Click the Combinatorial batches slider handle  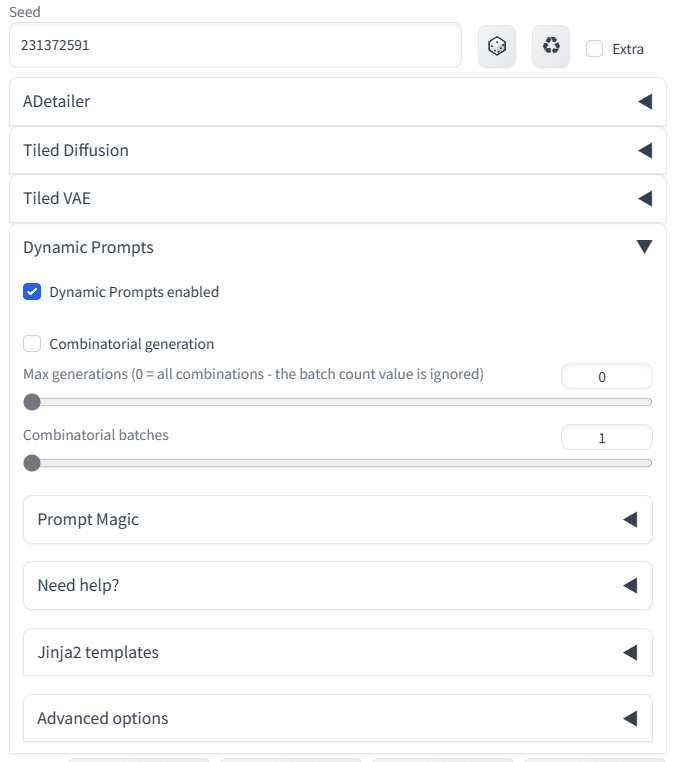coord(32,463)
